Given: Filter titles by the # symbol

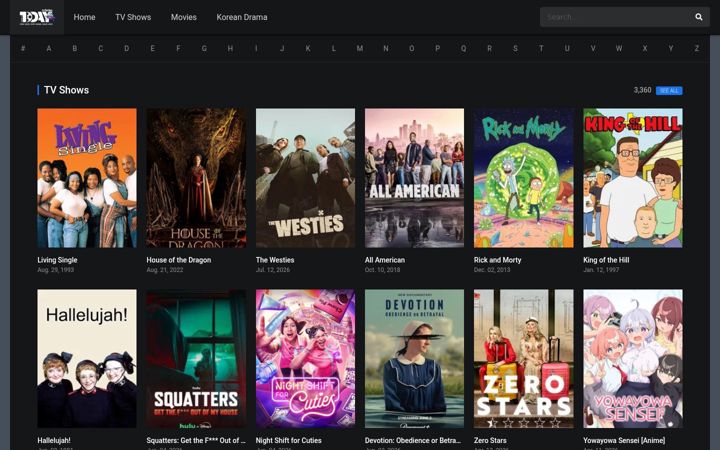Looking at the screenshot, I should coord(23,48).
